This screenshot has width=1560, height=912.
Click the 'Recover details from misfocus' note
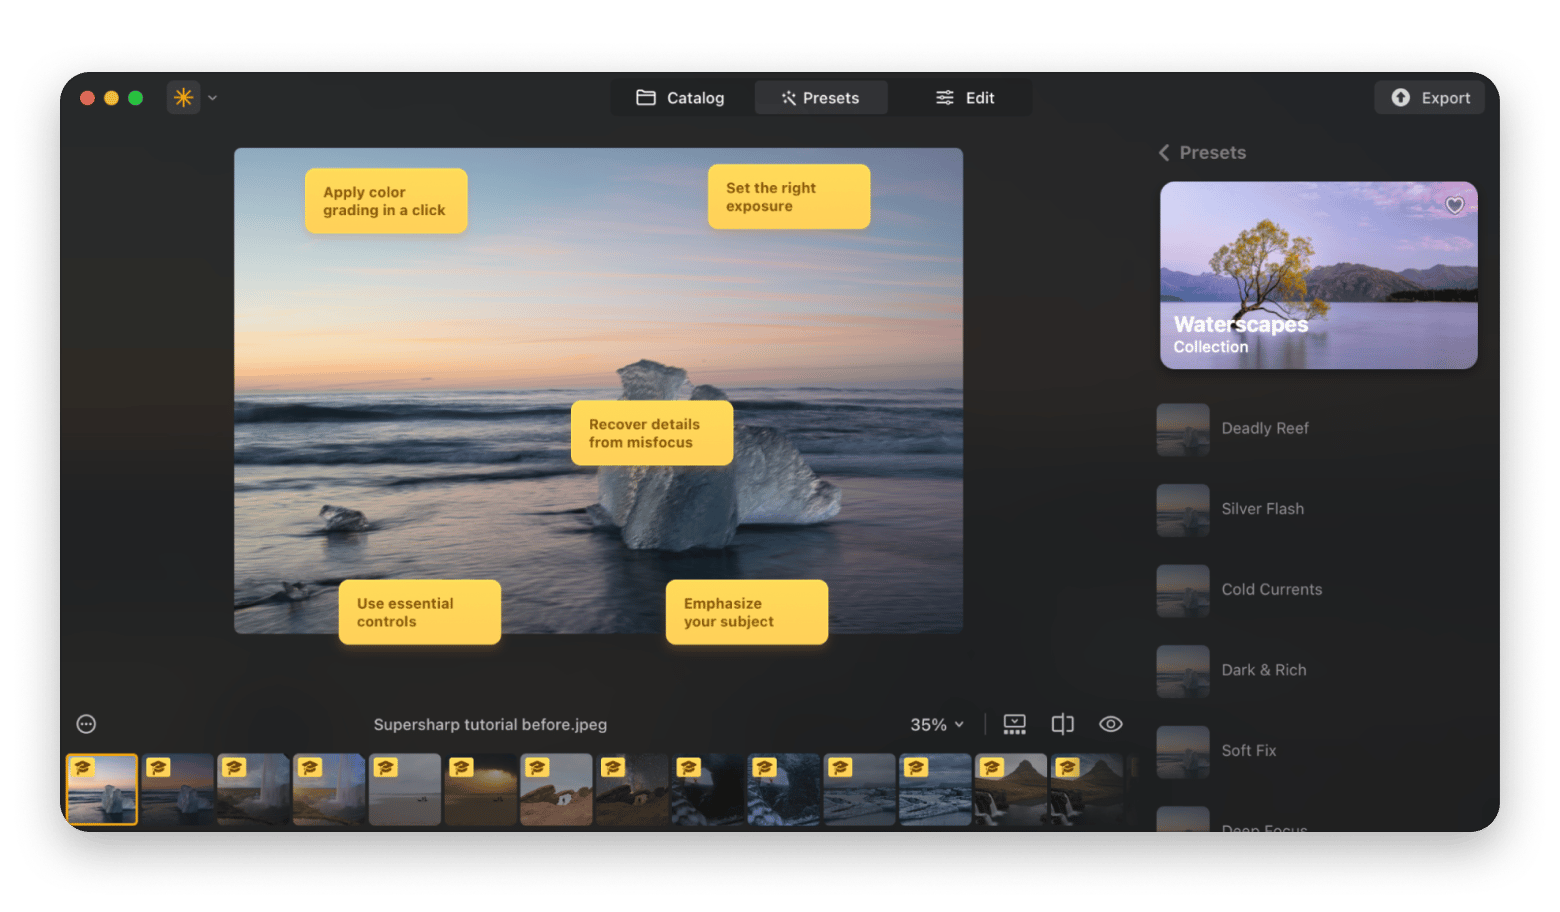[651, 433]
